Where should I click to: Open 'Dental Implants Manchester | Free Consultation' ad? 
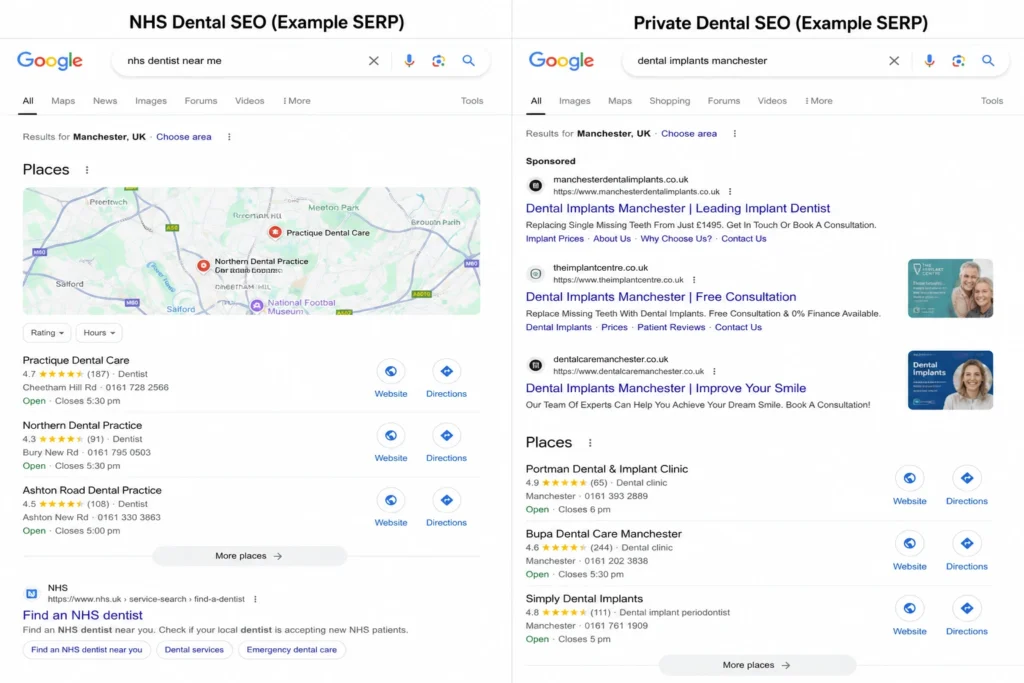tap(660, 297)
